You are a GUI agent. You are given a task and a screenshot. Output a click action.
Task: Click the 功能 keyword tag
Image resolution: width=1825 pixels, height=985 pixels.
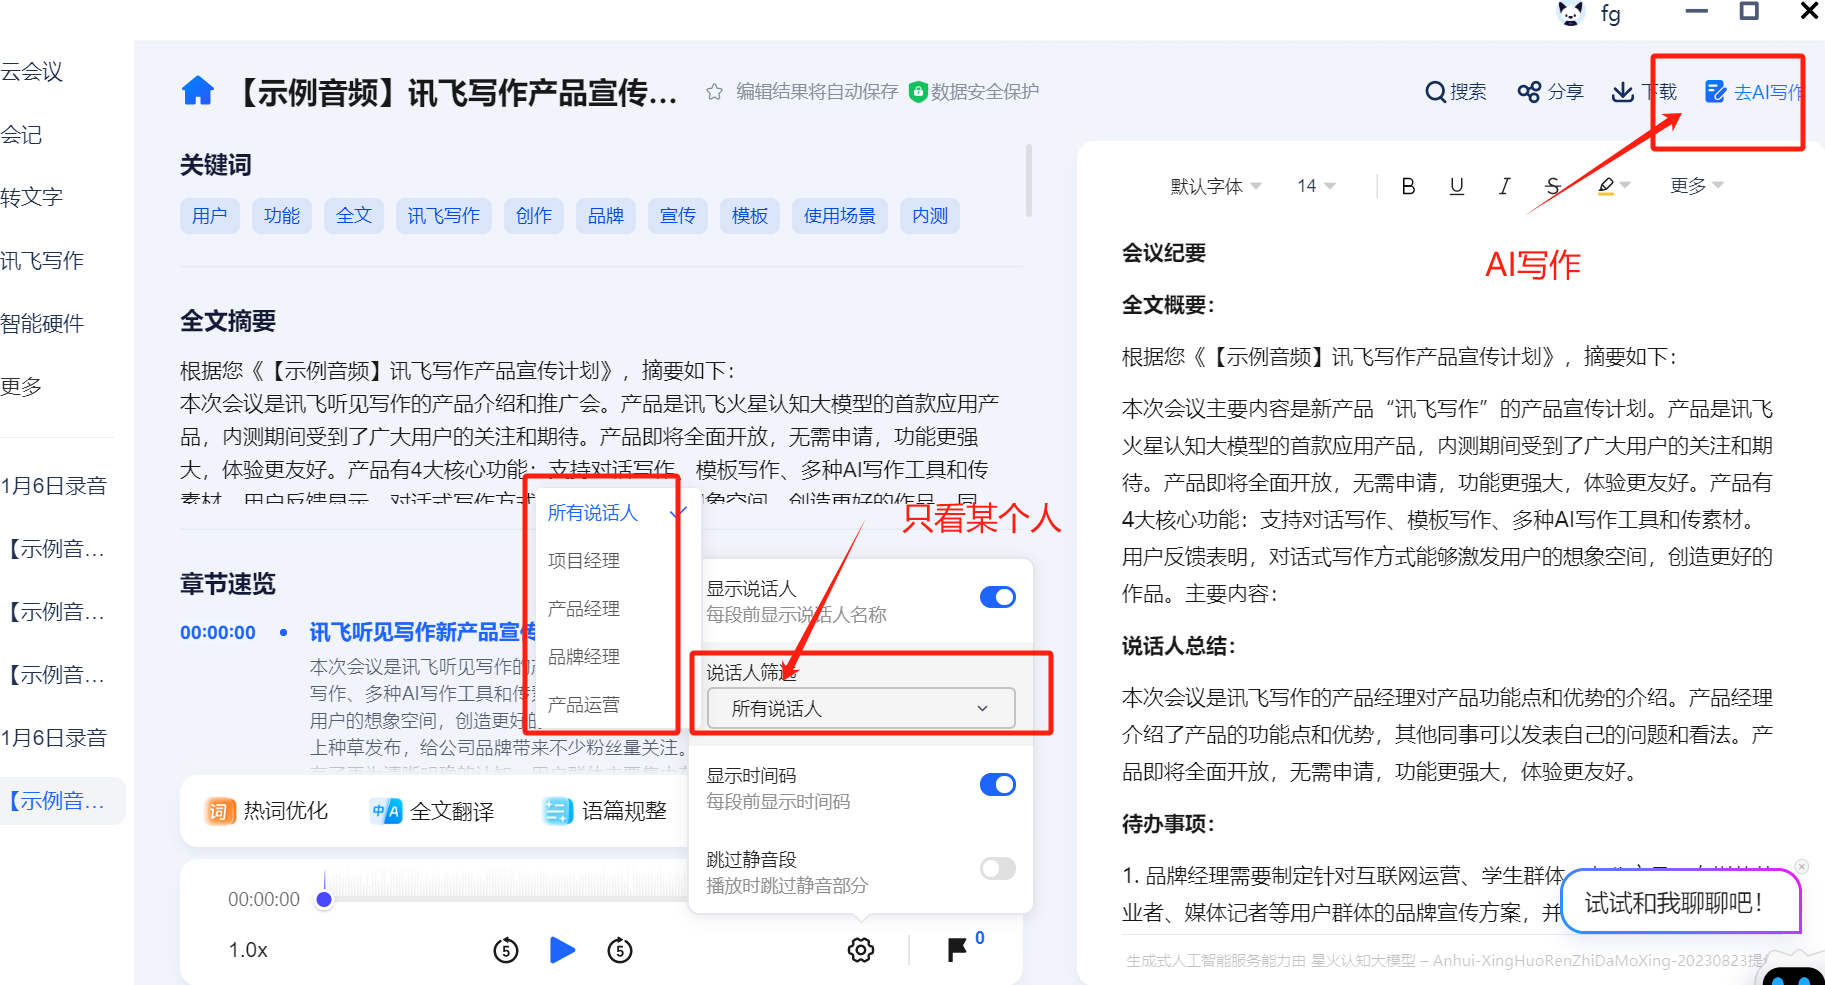point(282,216)
